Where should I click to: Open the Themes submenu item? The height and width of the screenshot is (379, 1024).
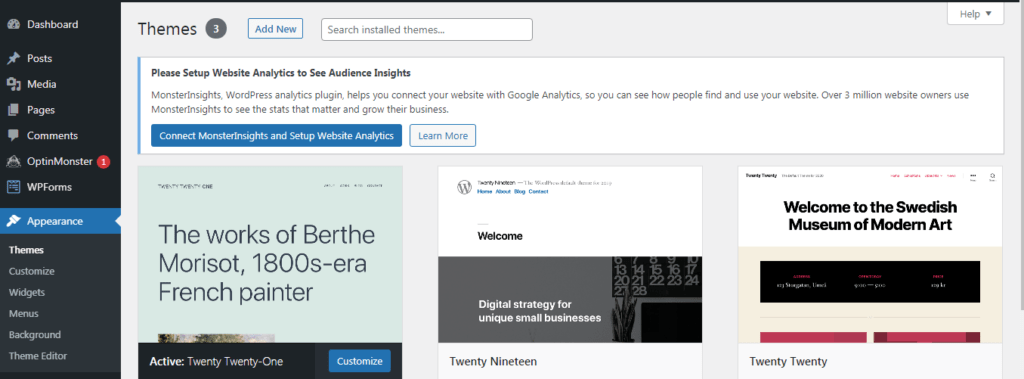point(26,250)
